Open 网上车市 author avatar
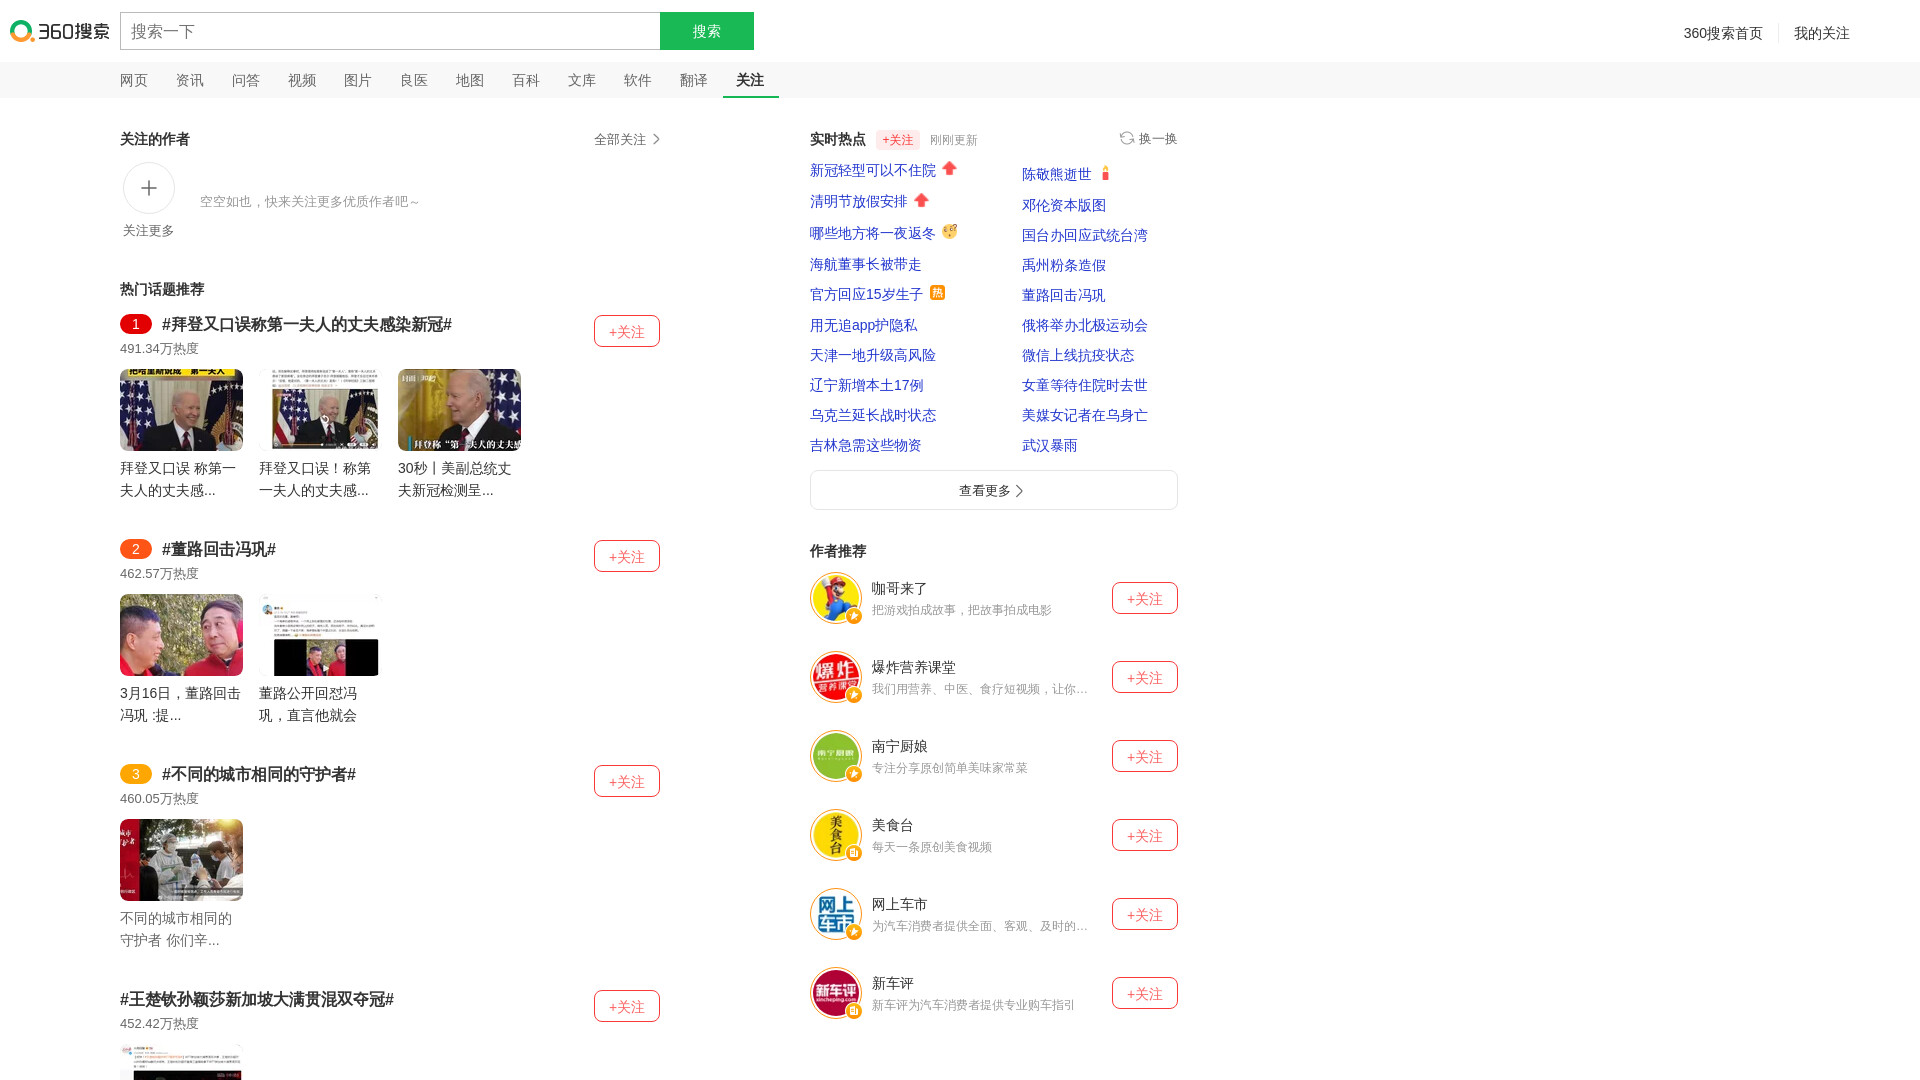1920x1080 pixels. coord(836,914)
